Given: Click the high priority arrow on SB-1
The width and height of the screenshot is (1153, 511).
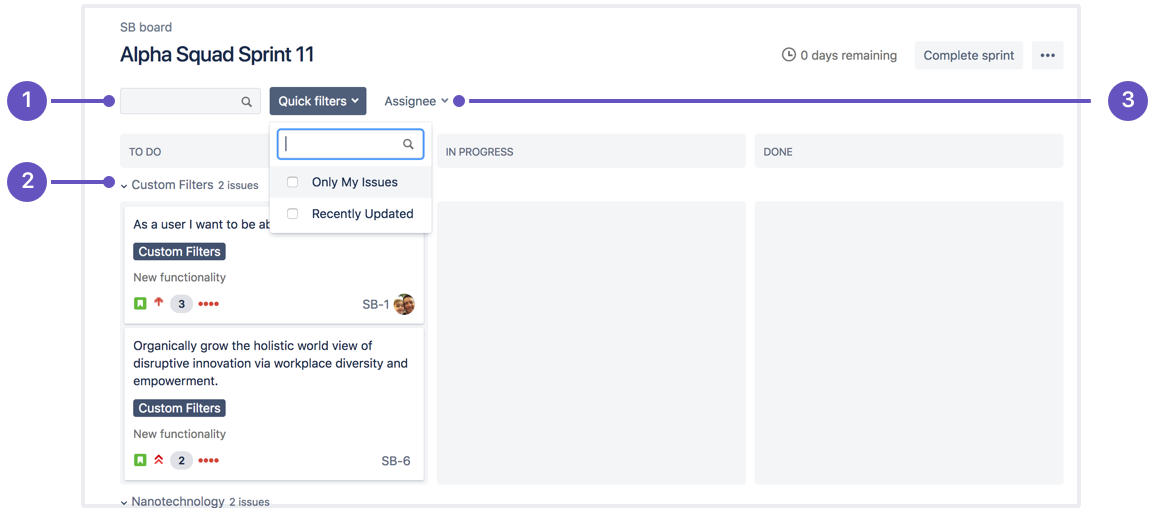Looking at the screenshot, I should pos(158,303).
